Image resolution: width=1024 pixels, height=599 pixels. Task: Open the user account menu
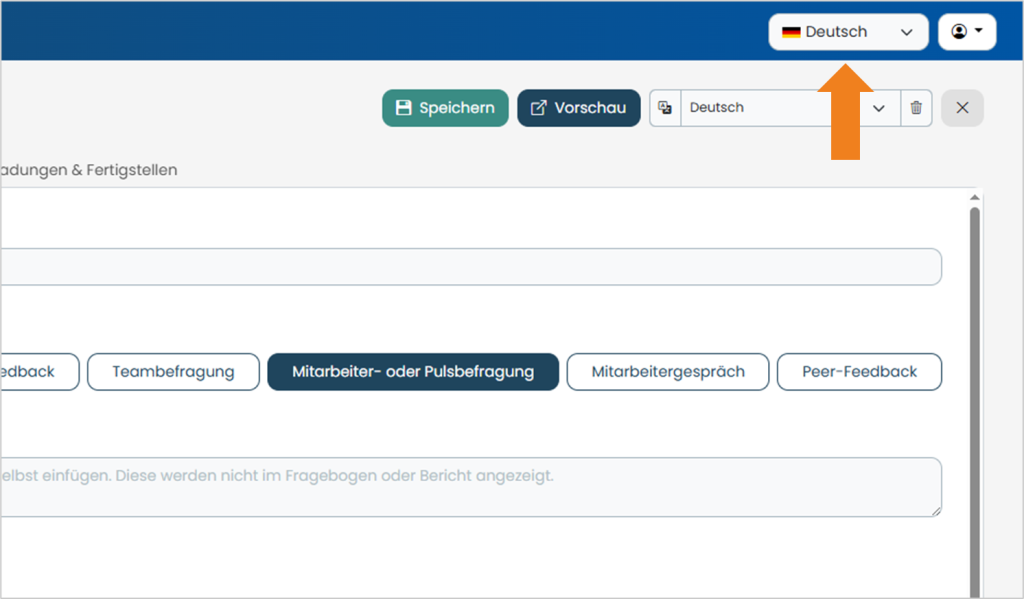click(967, 32)
